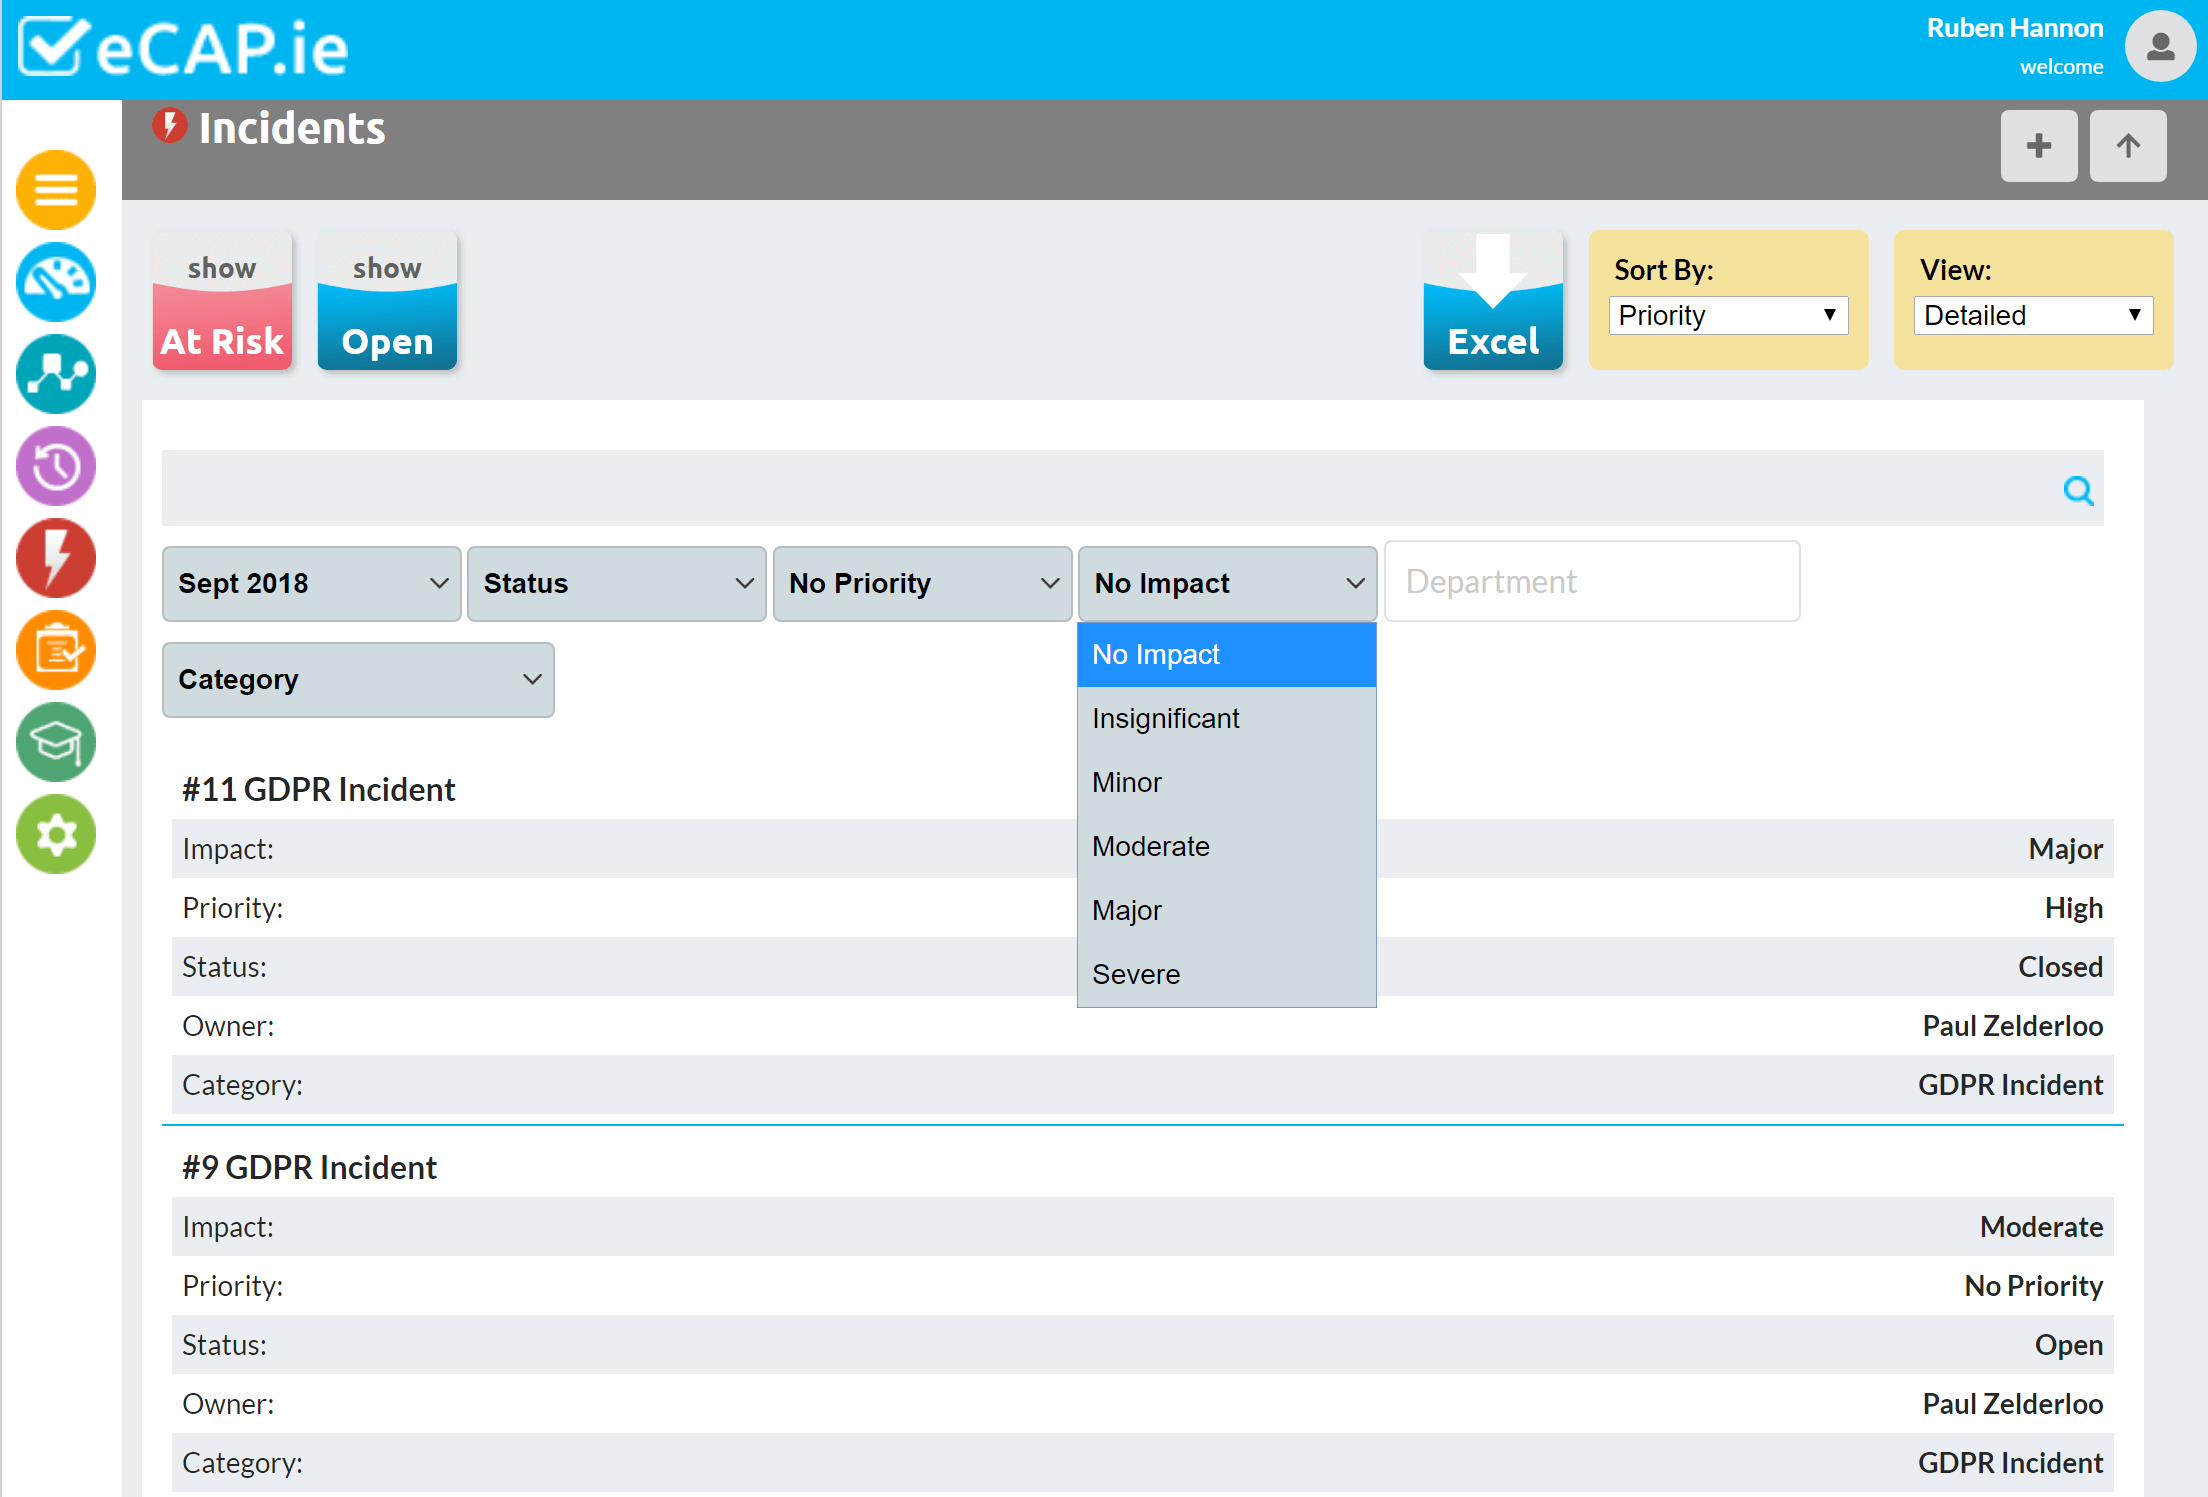Open the #11 GDPR Incident heading
The image size is (2208, 1497).
pyautogui.click(x=318, y=790)
